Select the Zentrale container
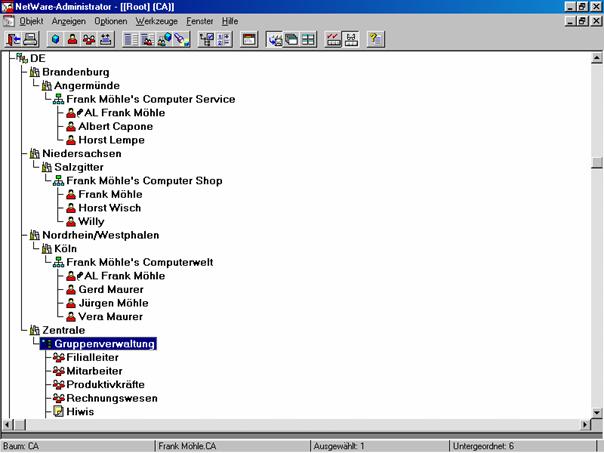This screenshot has height=453, width=604. pyautogui.click(x=64, y=330)
